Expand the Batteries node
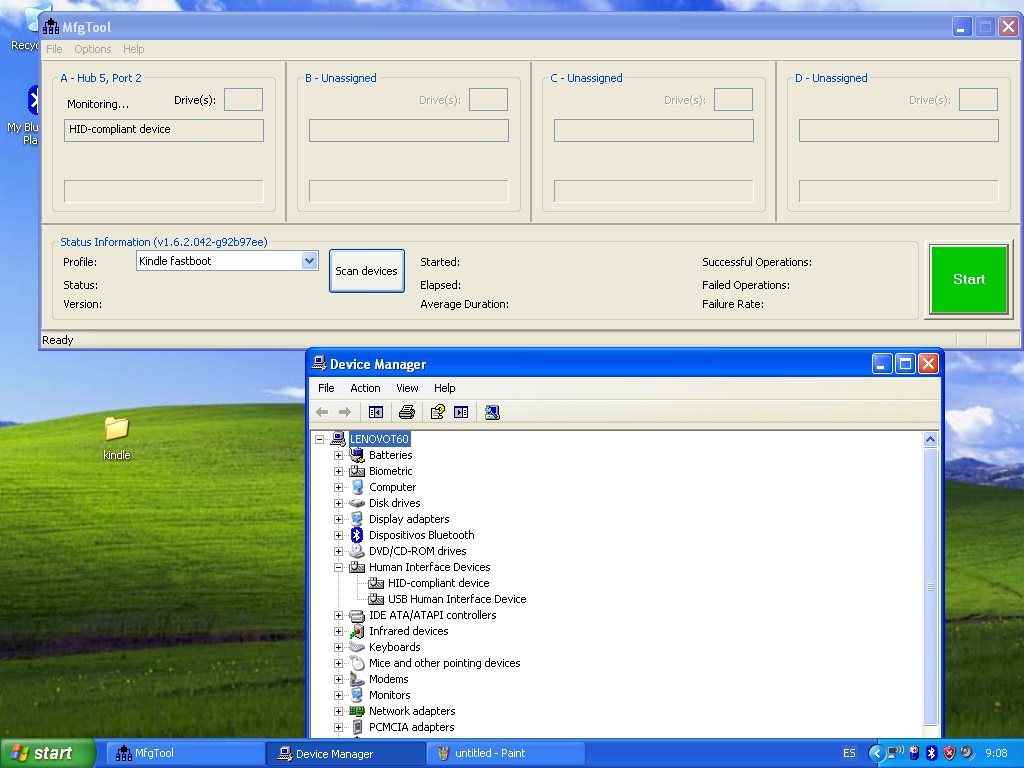Screen dimensions: 1024x768 click(x=338, y=455)
